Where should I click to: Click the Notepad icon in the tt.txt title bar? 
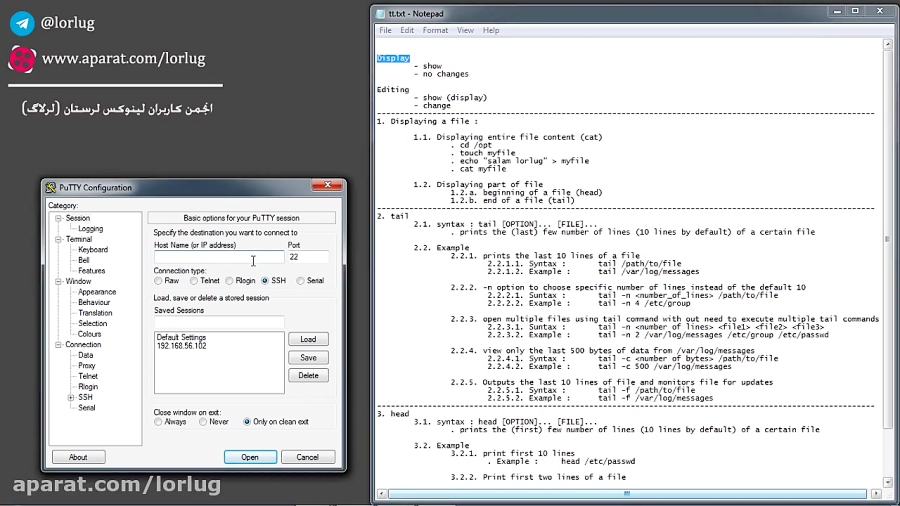click(381, 14)
